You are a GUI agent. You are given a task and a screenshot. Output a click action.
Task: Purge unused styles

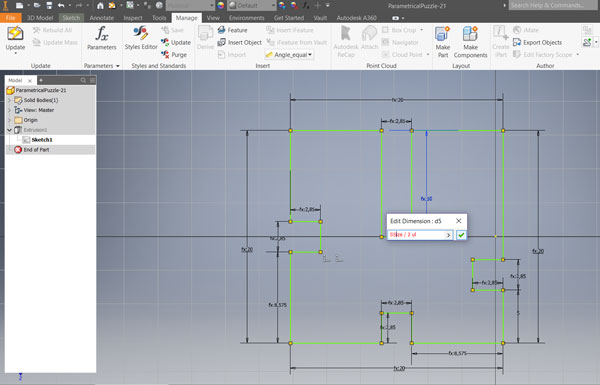tap(174, 54)
